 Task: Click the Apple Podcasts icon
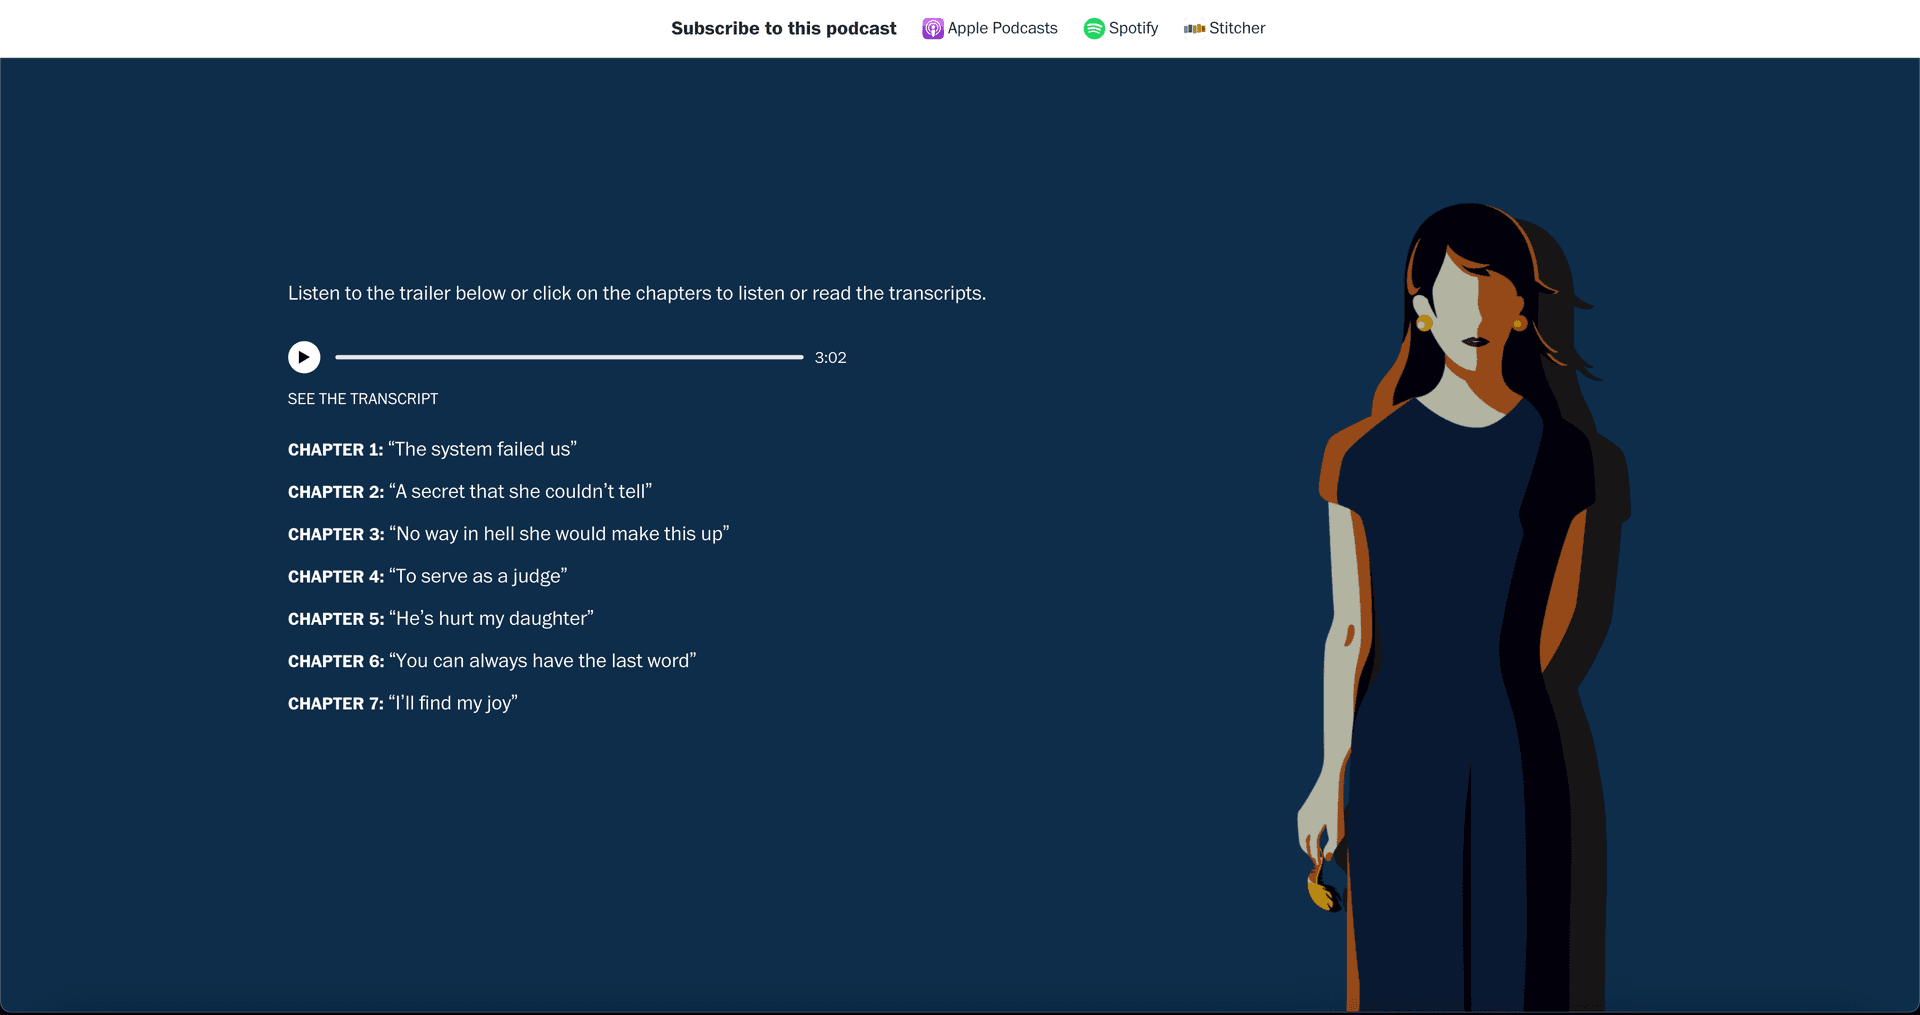tap(933, 28)
